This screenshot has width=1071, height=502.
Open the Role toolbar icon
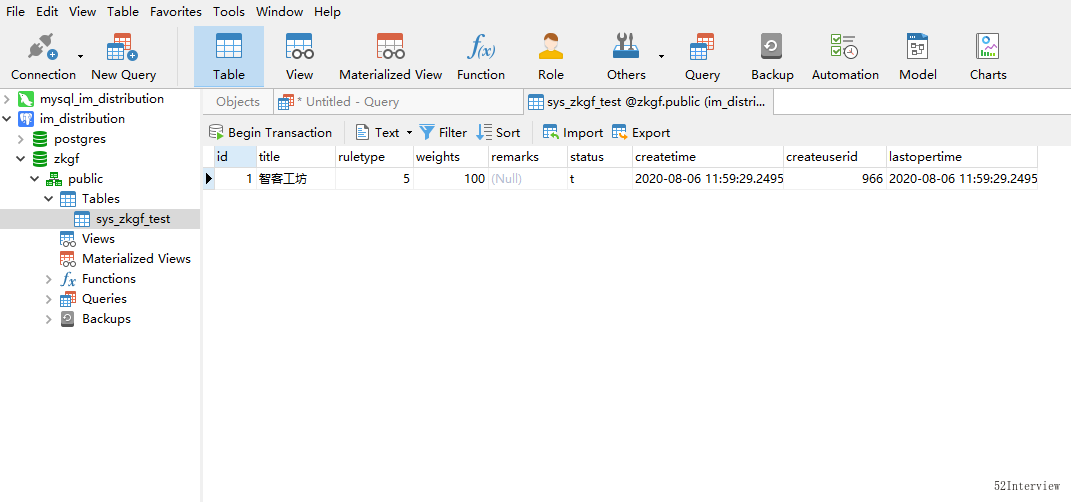point(551,57)
